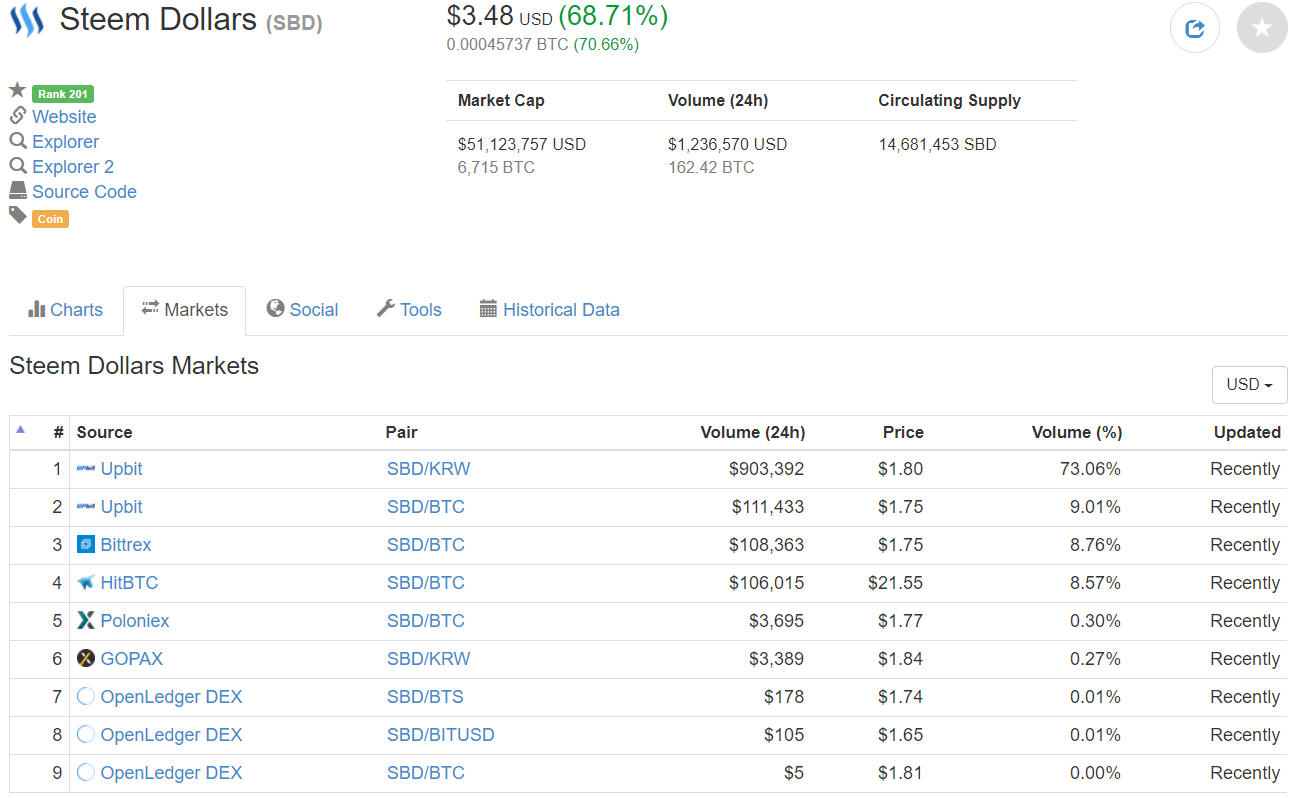Sort by the Volume (24h) column header
The image size is (1293, 798).
click(753, 432)
